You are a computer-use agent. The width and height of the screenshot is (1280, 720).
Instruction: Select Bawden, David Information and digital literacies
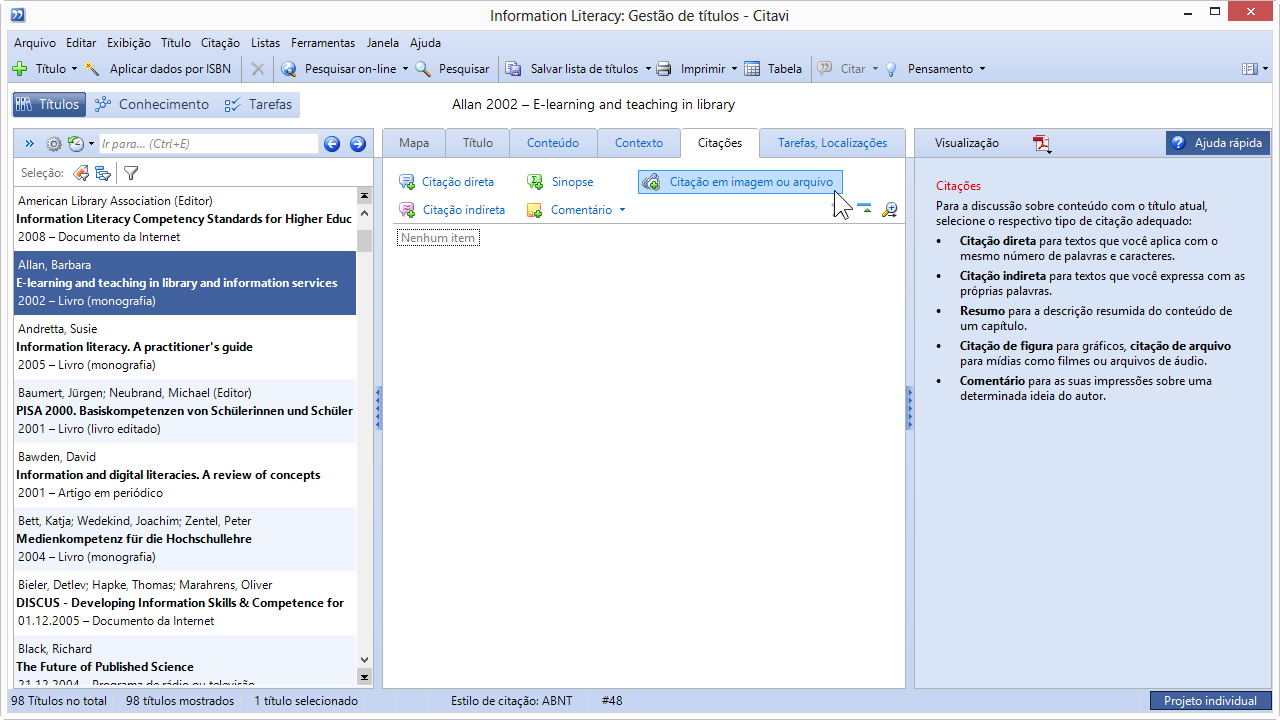185,475
